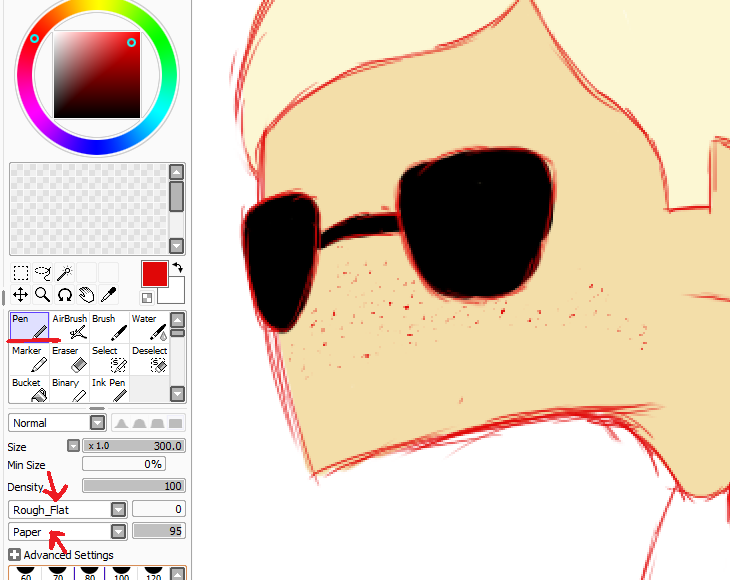Select the Pen brush tool
The image size is (730, 580).
pyautogui.click(x=29, y=326)
